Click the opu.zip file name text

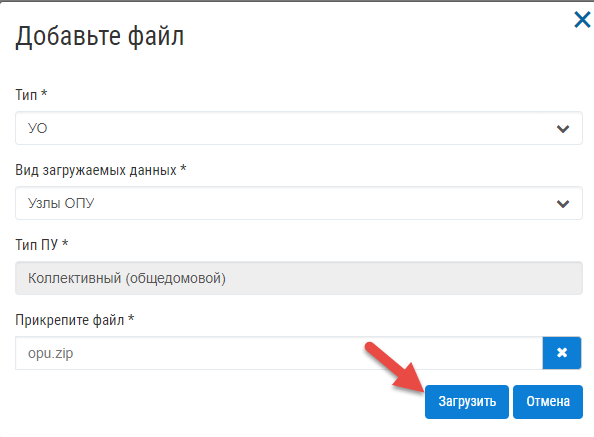tap(50, 354)
